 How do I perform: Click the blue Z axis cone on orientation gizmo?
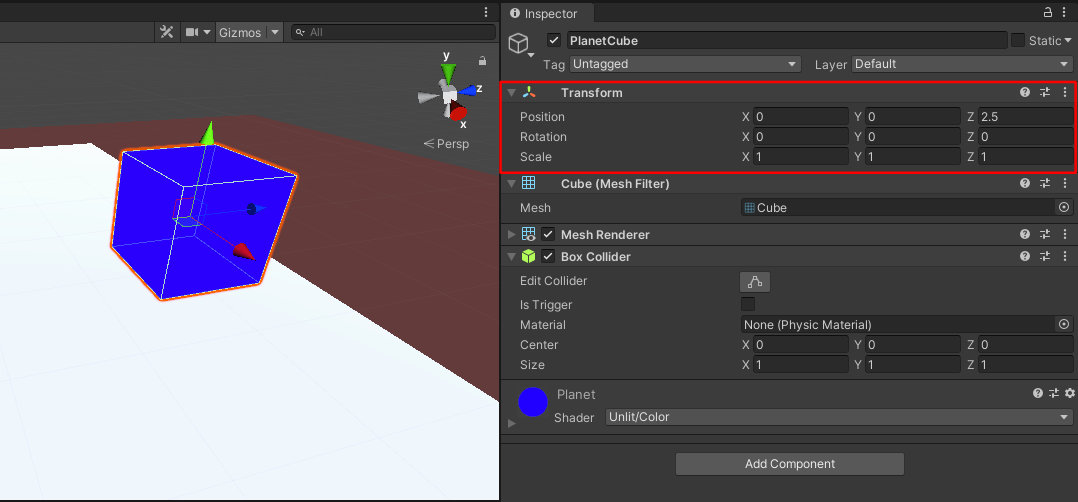(468, 90)
